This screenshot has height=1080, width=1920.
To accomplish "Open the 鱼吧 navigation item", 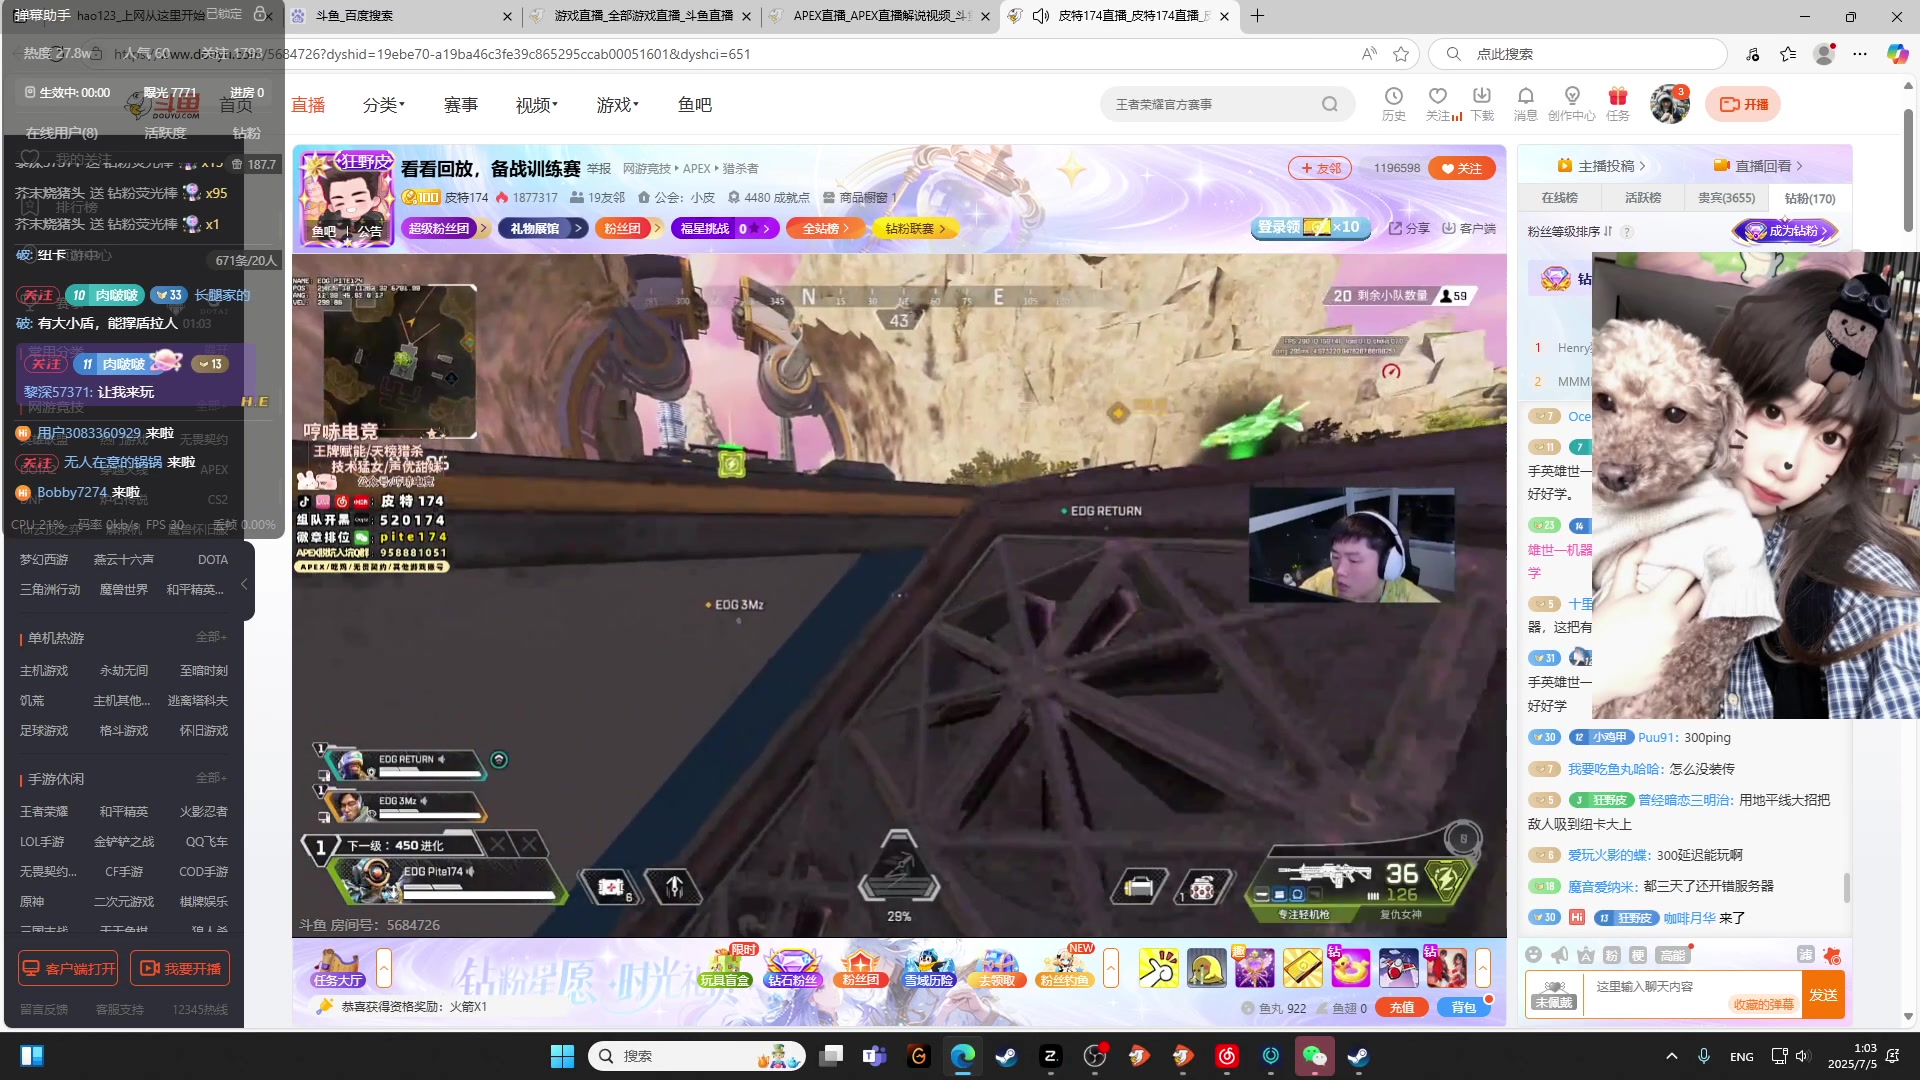I will [x=694, y=105].
